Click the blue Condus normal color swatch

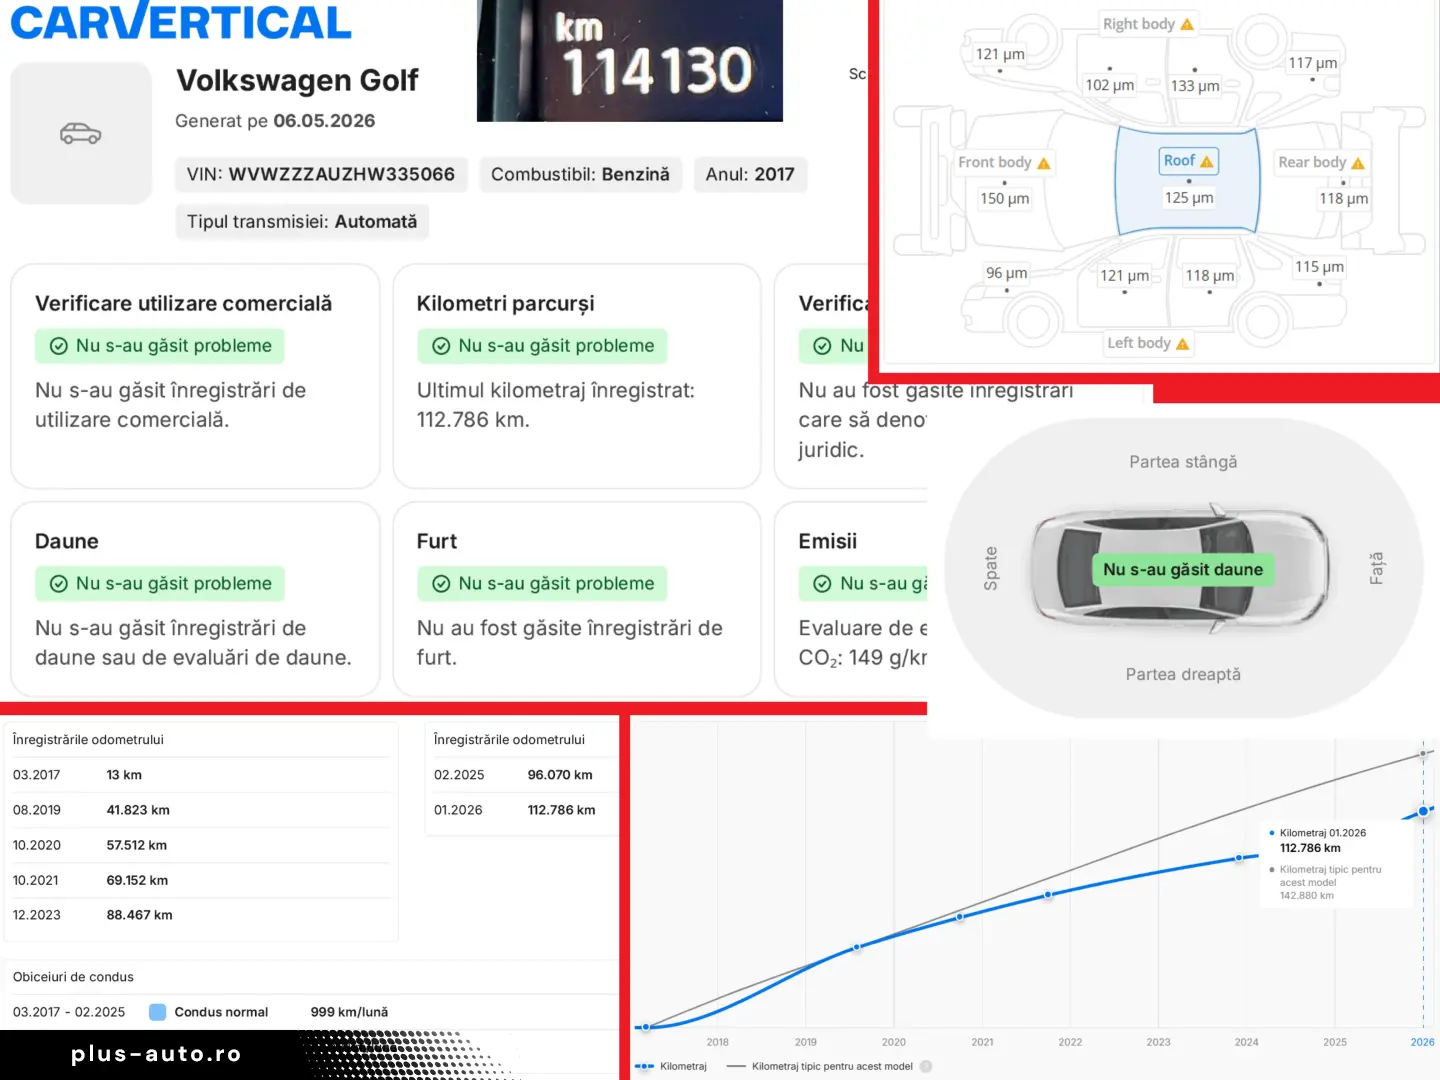point(157,1012)
